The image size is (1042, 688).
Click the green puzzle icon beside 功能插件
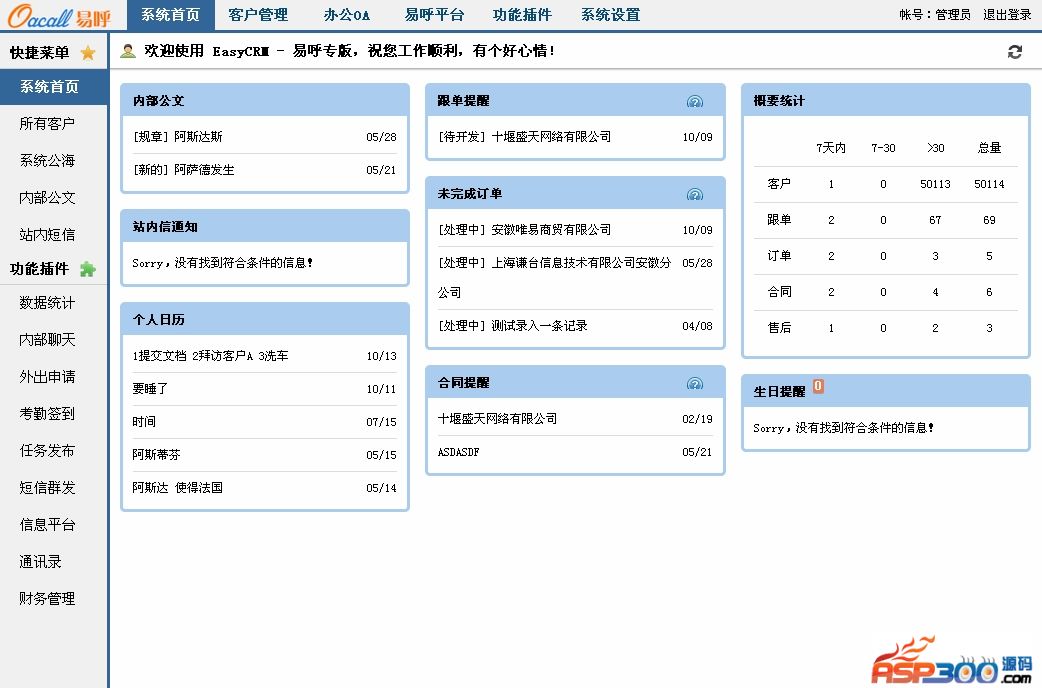(88, 268)
